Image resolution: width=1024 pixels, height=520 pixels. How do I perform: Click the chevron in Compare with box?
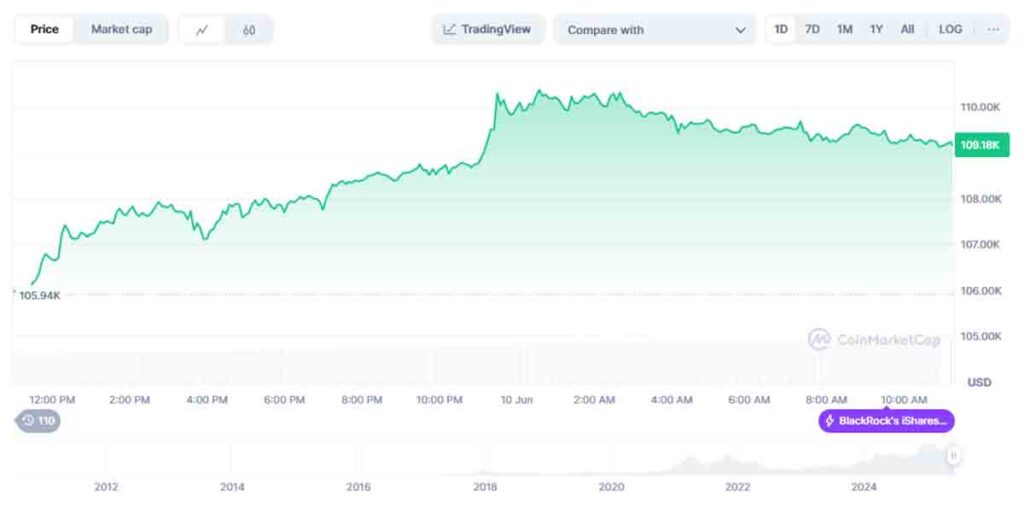click(740, 30)
